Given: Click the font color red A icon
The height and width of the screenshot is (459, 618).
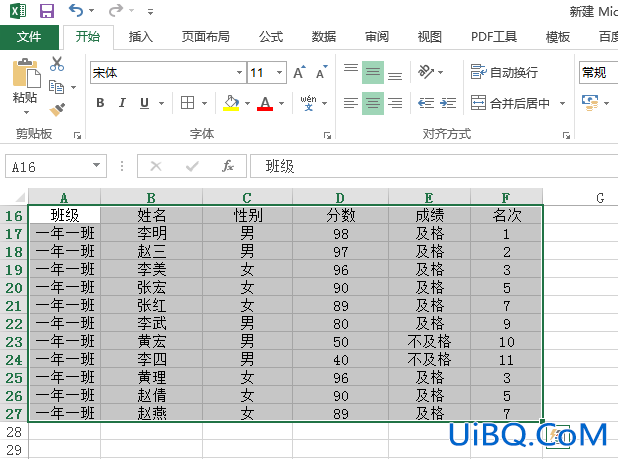Looking at the screenshot, I should click(x=265, y=103).
